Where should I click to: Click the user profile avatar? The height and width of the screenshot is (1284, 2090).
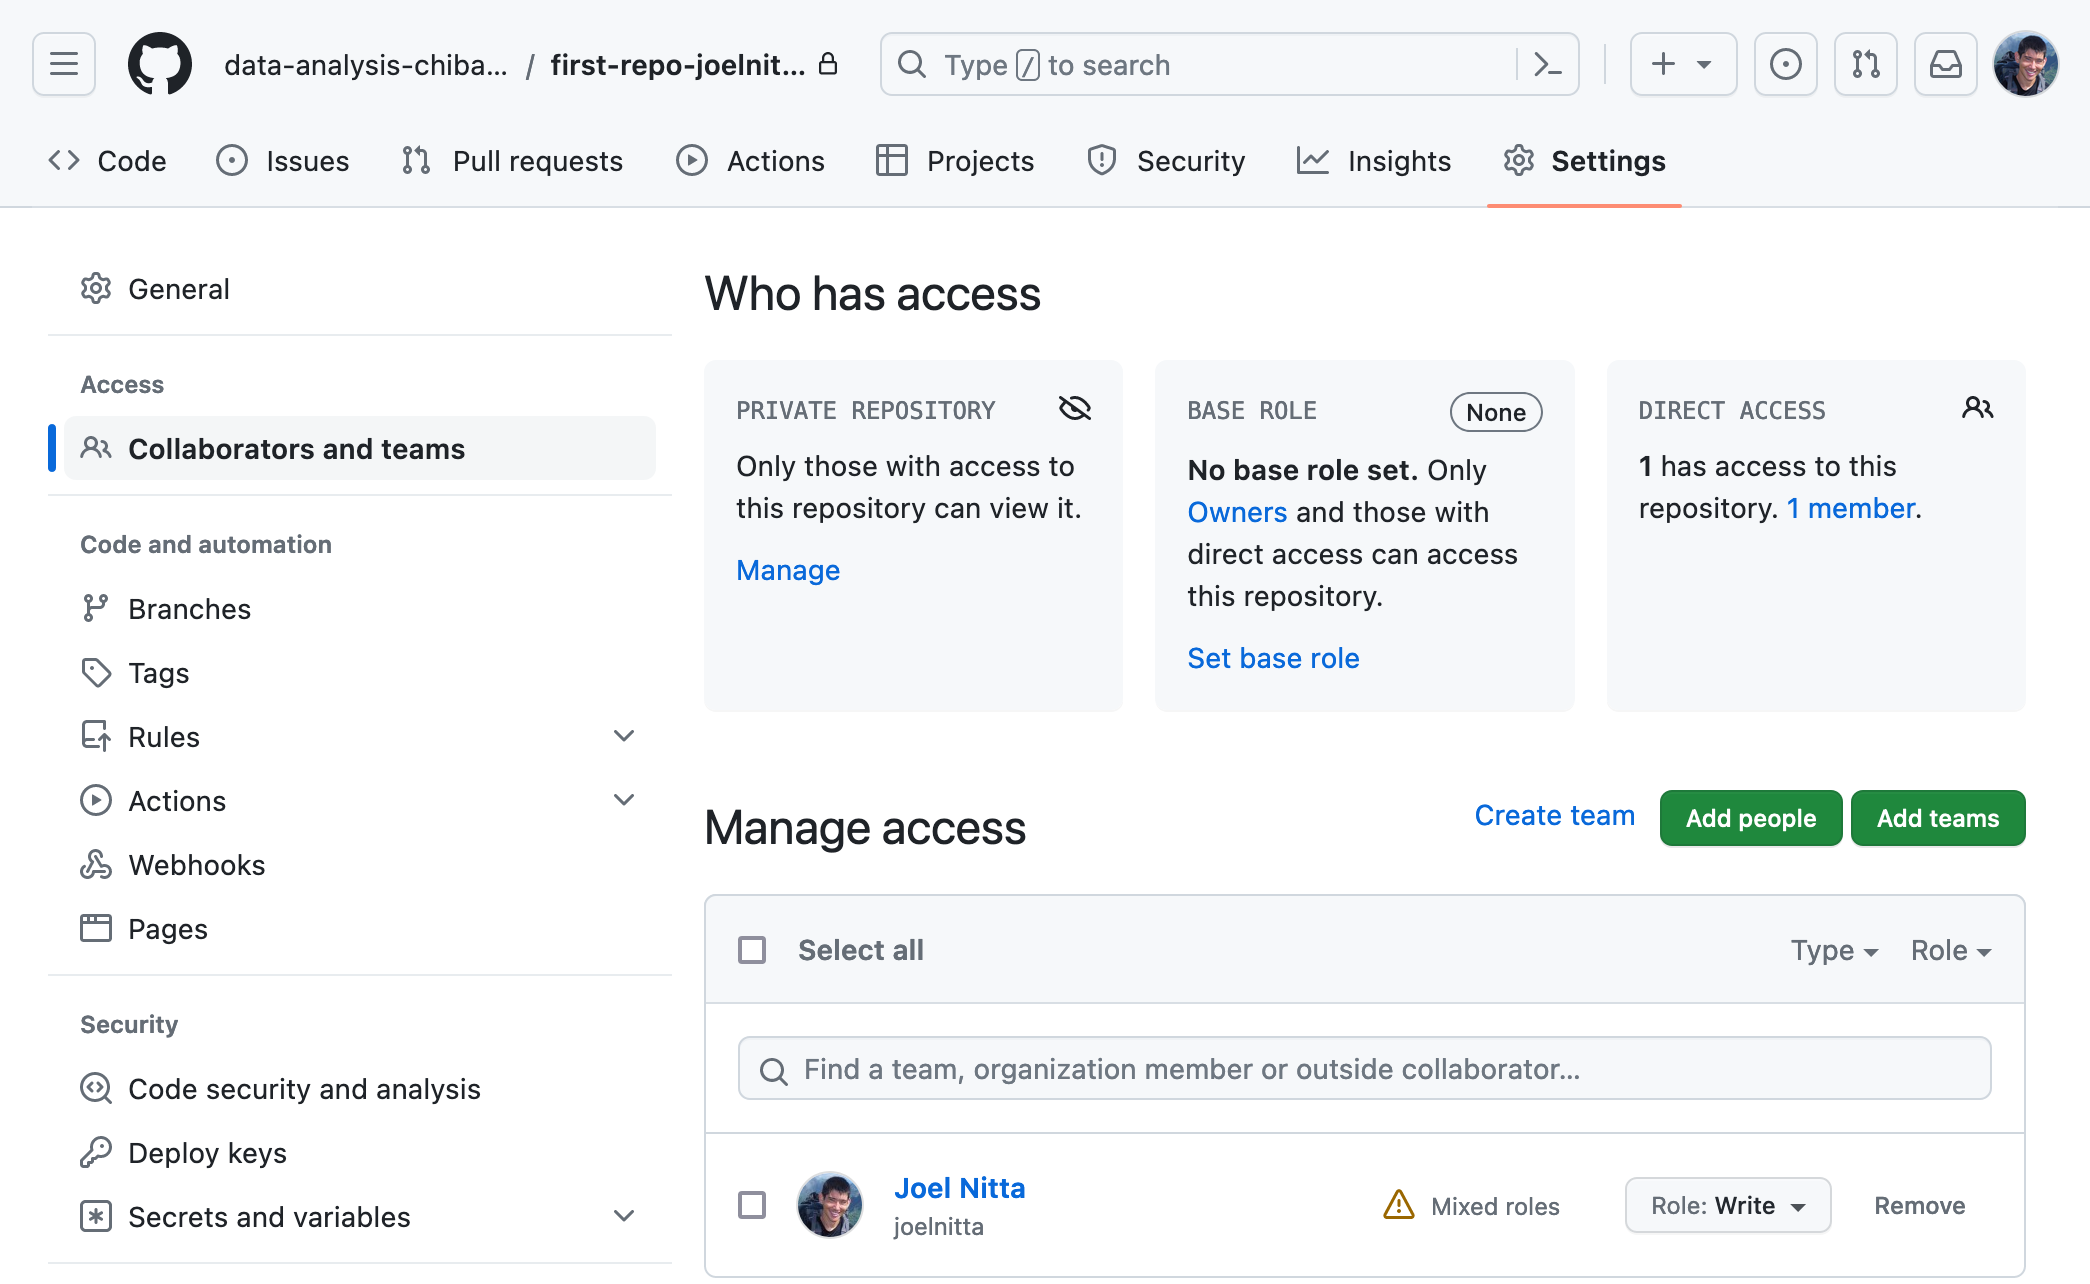tap(2025, 65)
